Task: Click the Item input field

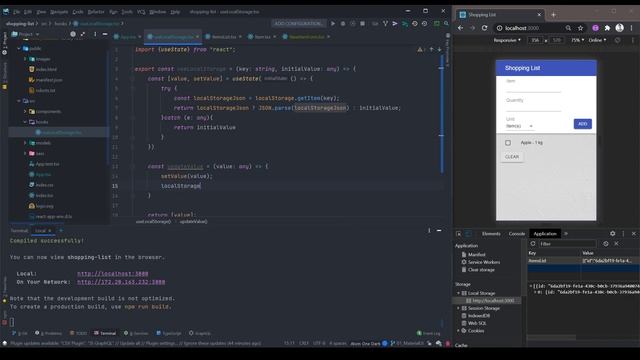Action: click(x=533, y=87)
